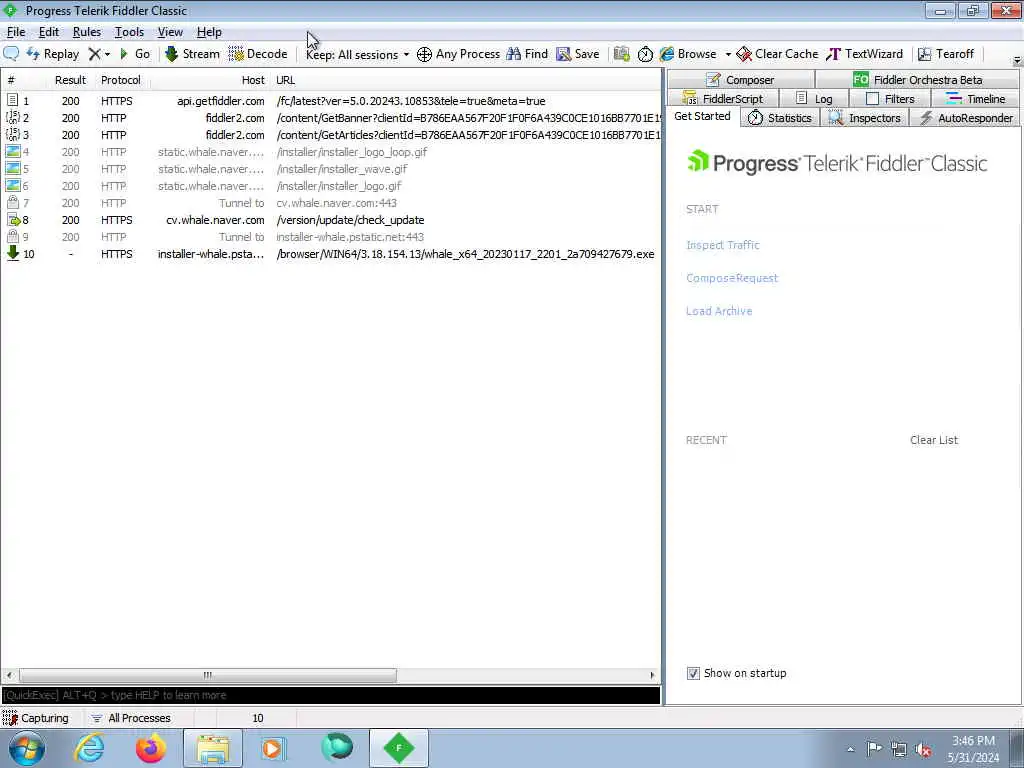1024x768 pixels.
Task: Switch to the AutoResponder tab
Action: pos(966,118)
